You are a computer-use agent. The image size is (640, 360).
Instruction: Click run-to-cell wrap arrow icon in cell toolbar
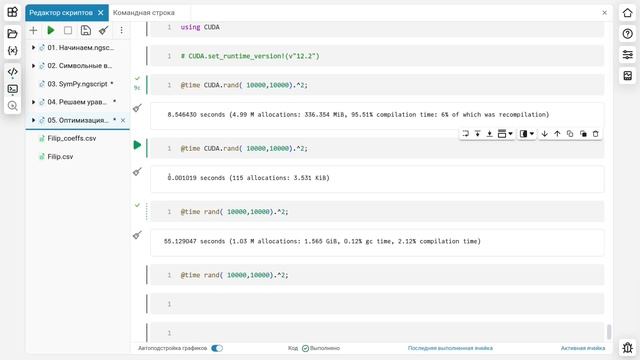(x=465, y=133)
